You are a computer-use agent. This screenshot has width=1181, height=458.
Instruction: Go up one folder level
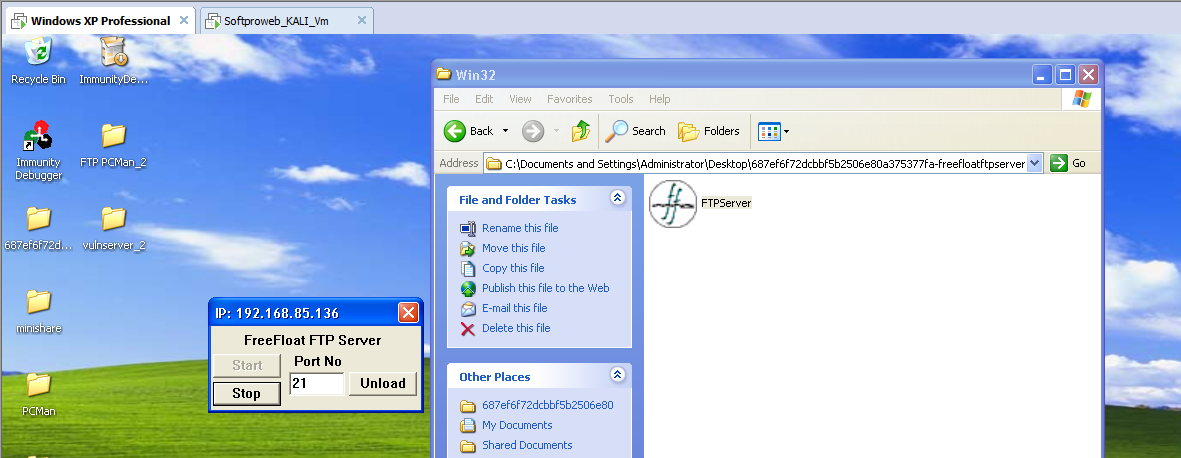click(x=581, y=131)
